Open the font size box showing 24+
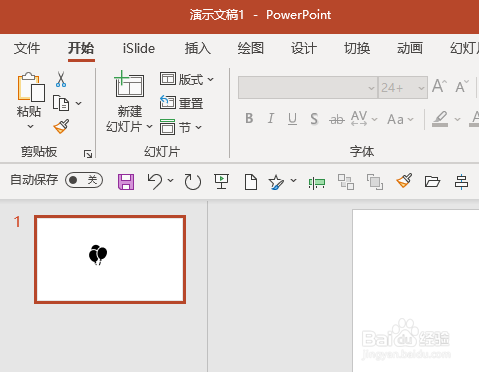Screen dimensions: 479x372 [403, 88]
